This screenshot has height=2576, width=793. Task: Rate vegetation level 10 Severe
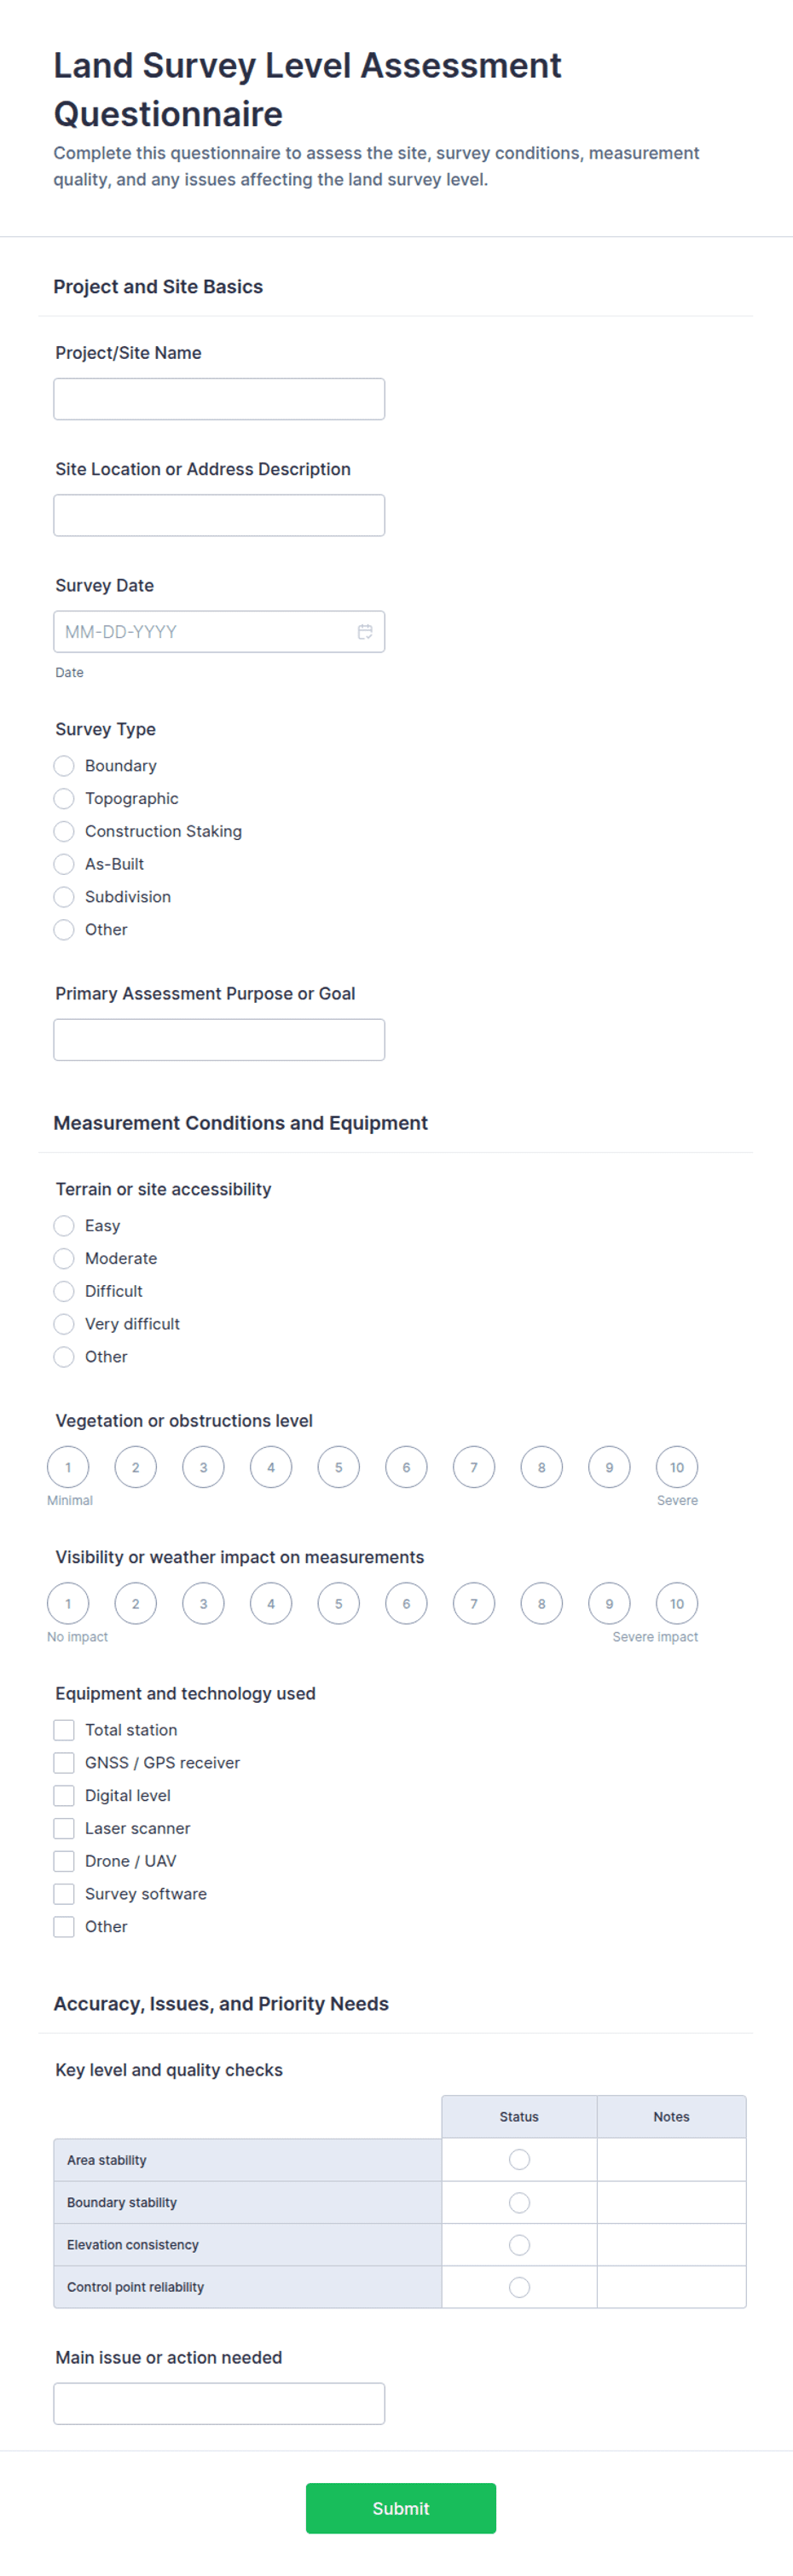[x=677, y=1468]
